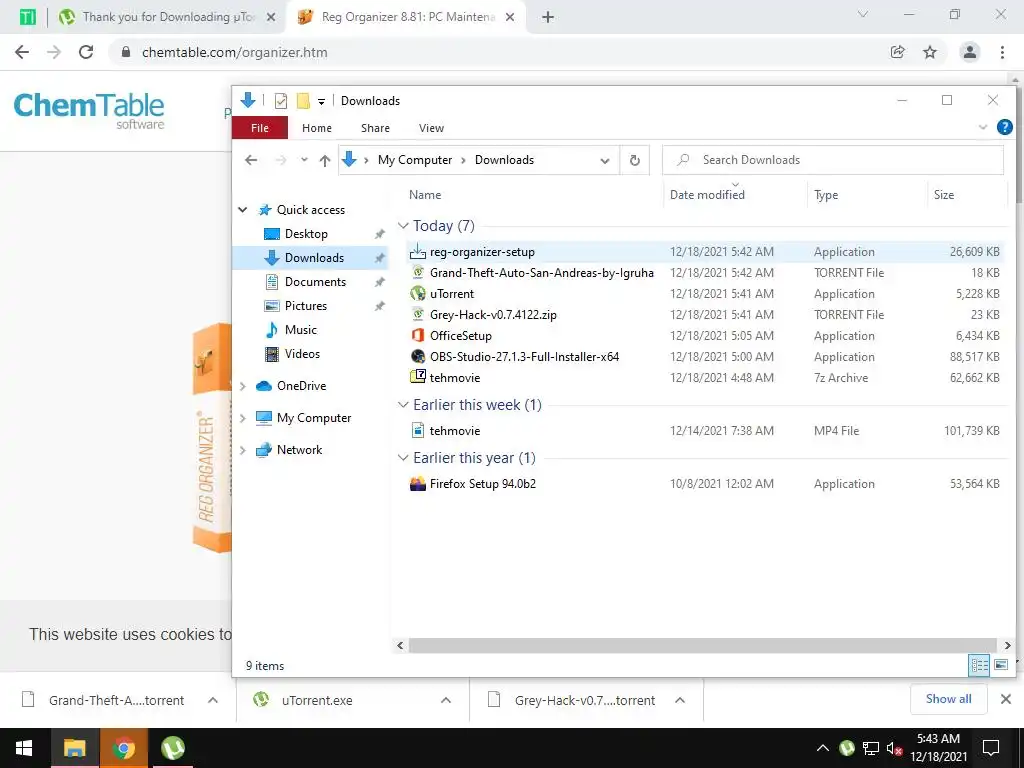The image size is (1024, 768).
Task: Open the Grey-Hack download options arrow
Action: click(x=680, y=700)
